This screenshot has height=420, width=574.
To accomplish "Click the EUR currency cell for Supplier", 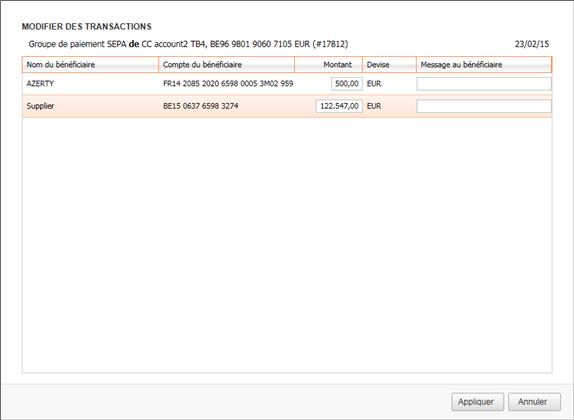I will [x=374, y=106].
